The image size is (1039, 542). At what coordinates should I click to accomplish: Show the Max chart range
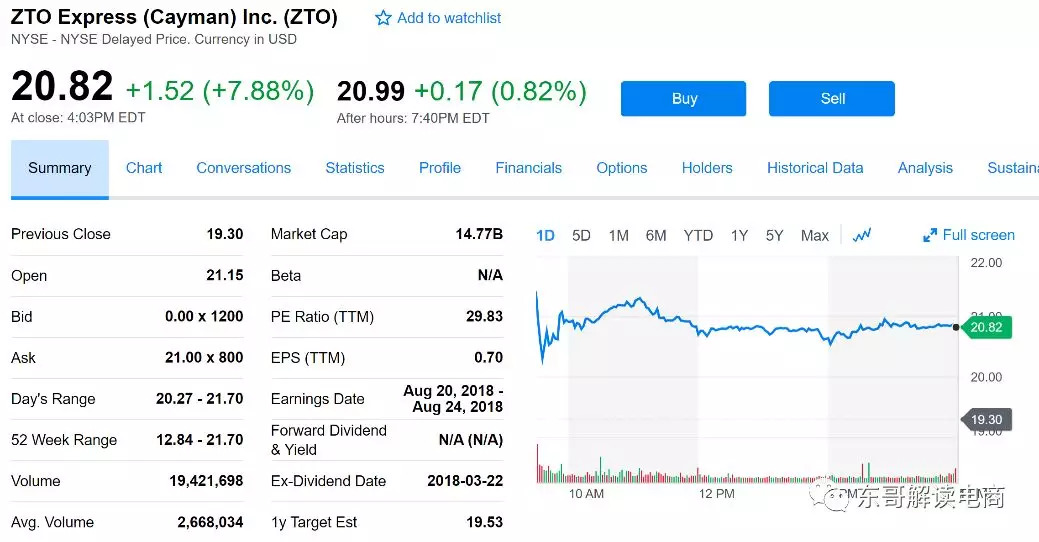click(x=815, y=236)
